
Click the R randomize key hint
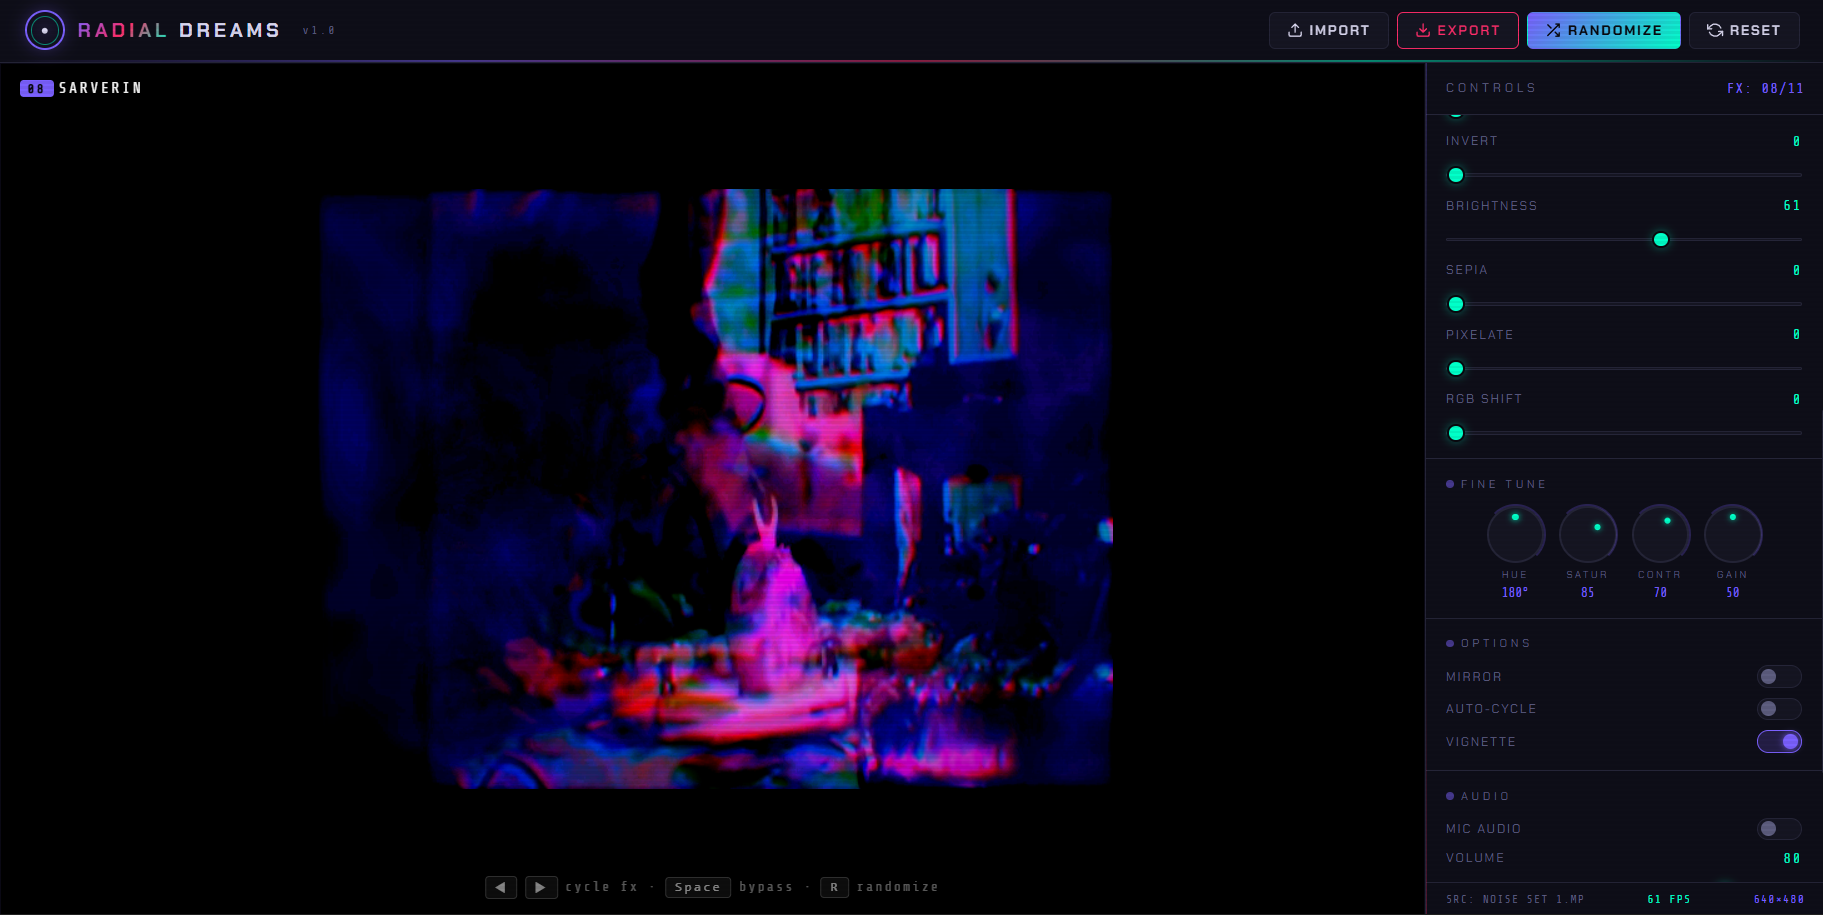point(834,887)
